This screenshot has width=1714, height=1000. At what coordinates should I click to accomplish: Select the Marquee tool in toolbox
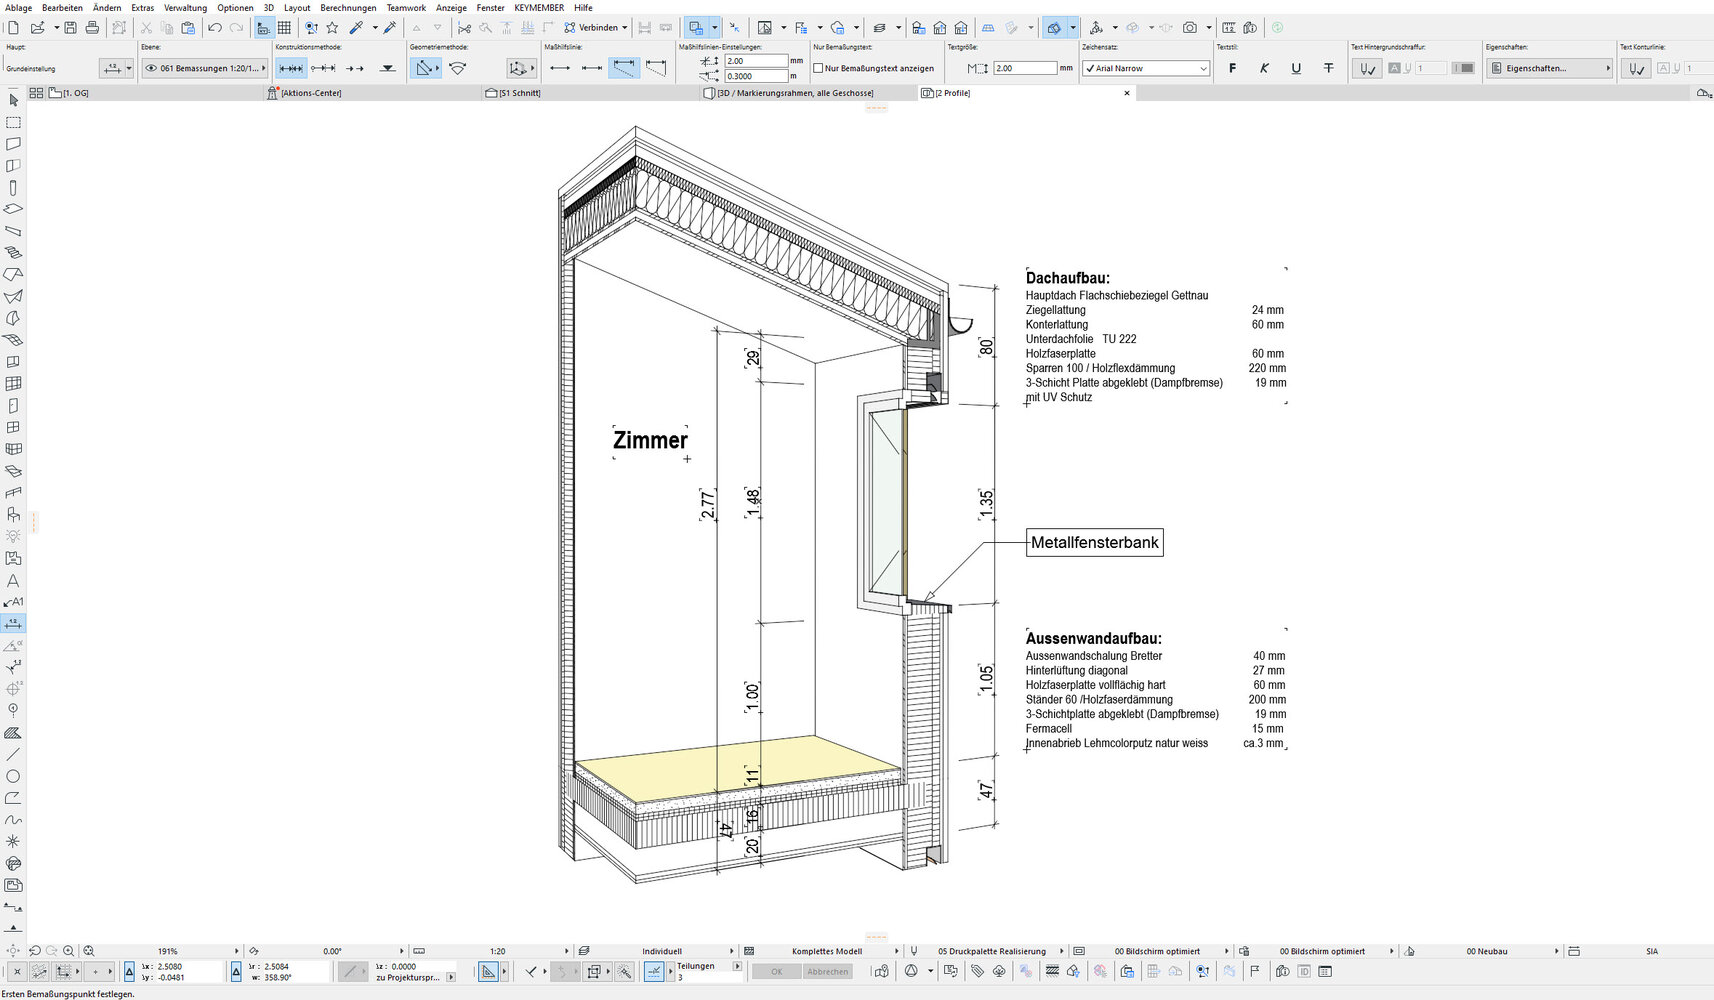[x=13, y=122]
